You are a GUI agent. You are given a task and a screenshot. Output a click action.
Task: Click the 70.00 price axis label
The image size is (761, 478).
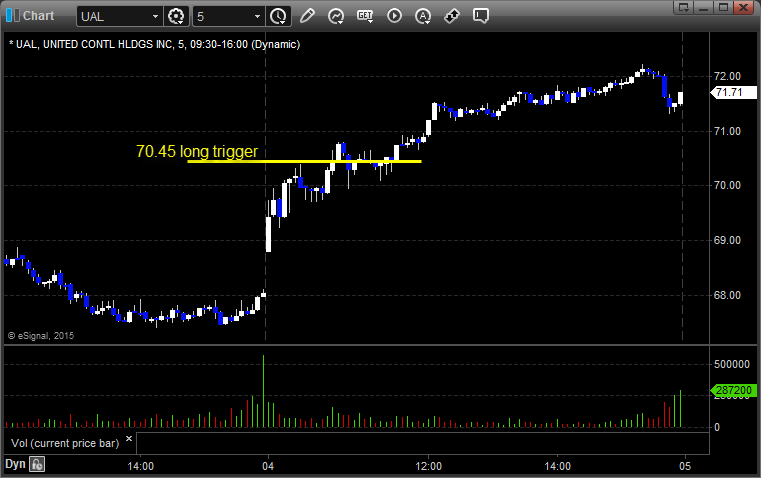coord(727,185)
